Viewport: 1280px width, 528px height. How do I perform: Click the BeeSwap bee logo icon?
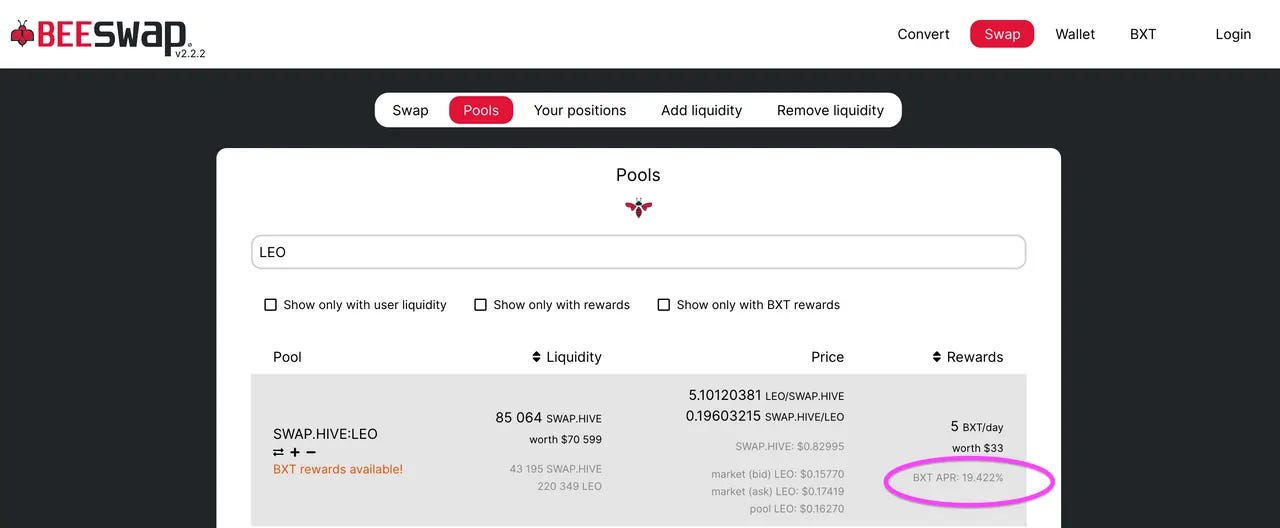tap(22, 34)
